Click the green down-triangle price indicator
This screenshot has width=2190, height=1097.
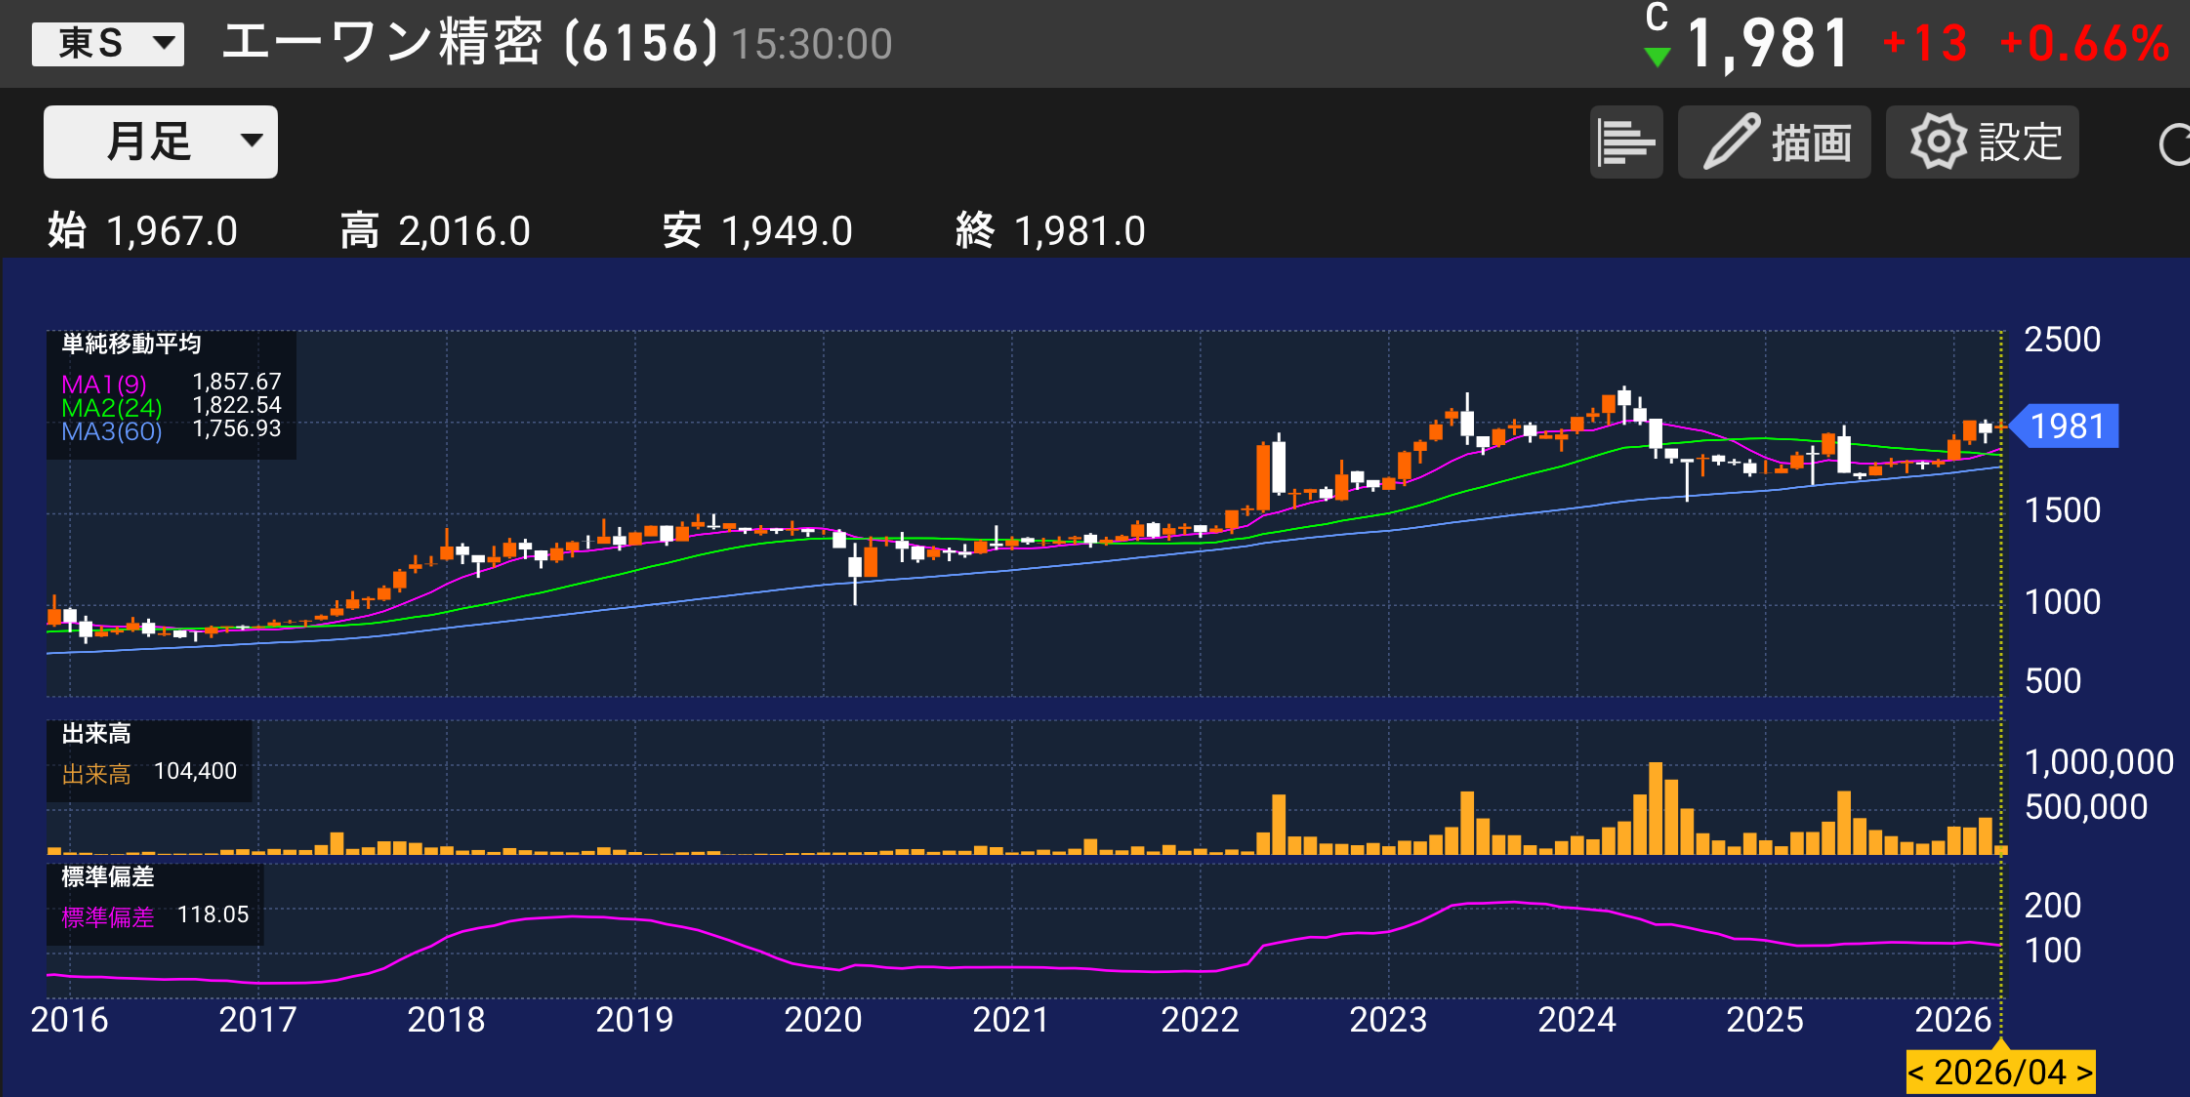(x=1657, y=56)
